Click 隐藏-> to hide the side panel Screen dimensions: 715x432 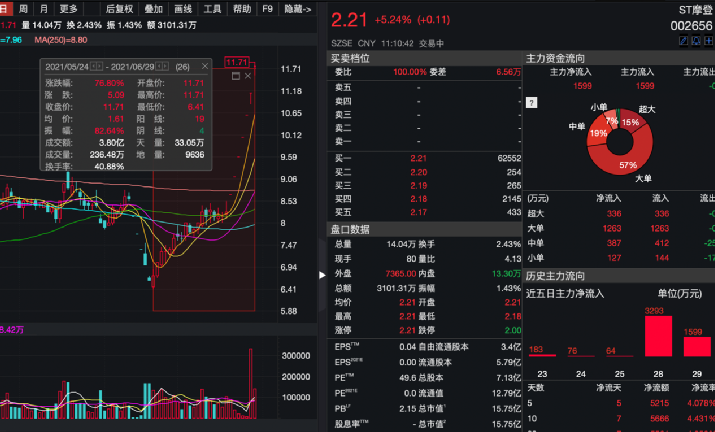coord(297,9)
